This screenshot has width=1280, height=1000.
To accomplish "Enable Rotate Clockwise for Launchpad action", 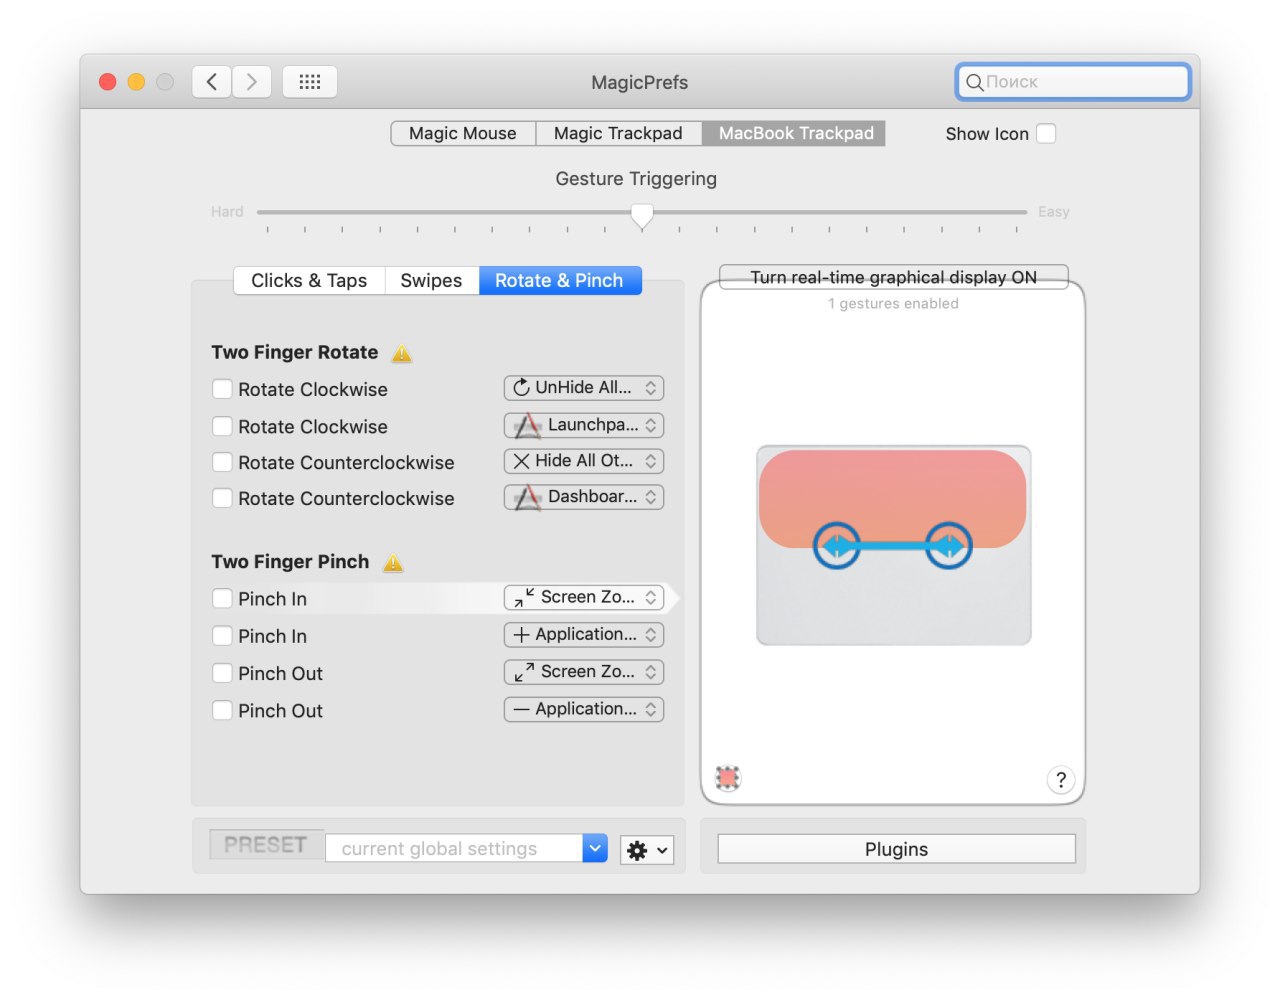I will (x=222, y=426).
